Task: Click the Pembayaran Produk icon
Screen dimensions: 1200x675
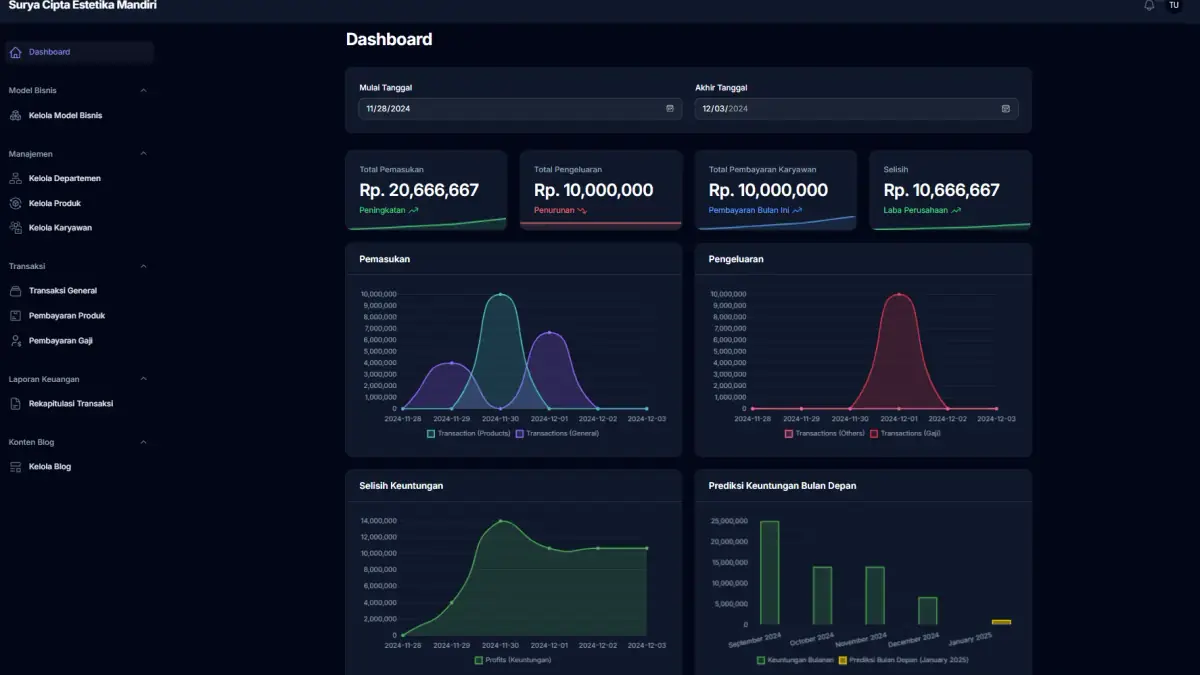Action: [x=15, y=315]
